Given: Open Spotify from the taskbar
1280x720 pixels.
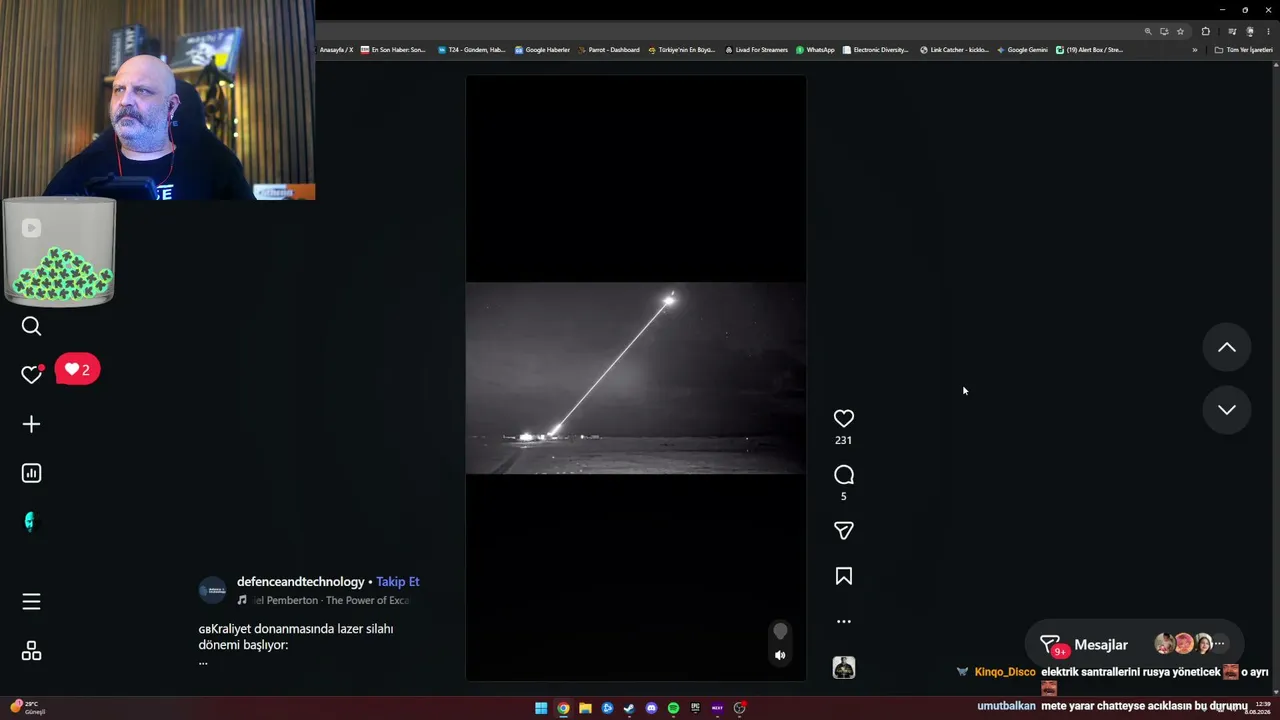Looking at the screenshot, I should (x=673, y=708).
